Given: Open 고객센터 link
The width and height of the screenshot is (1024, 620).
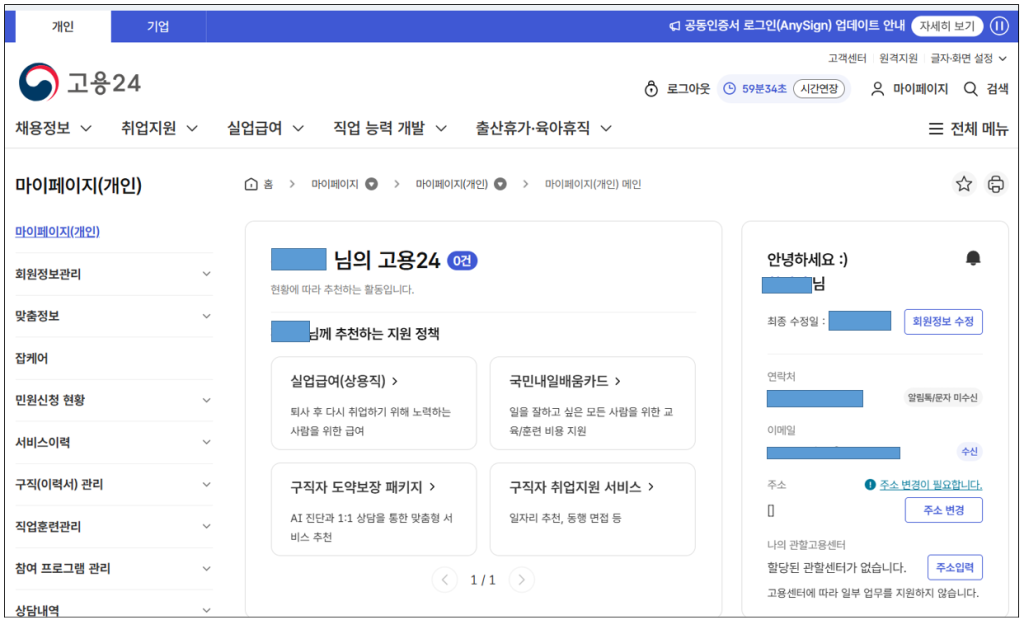Looking at the screenshot, I should coord(847,59).
